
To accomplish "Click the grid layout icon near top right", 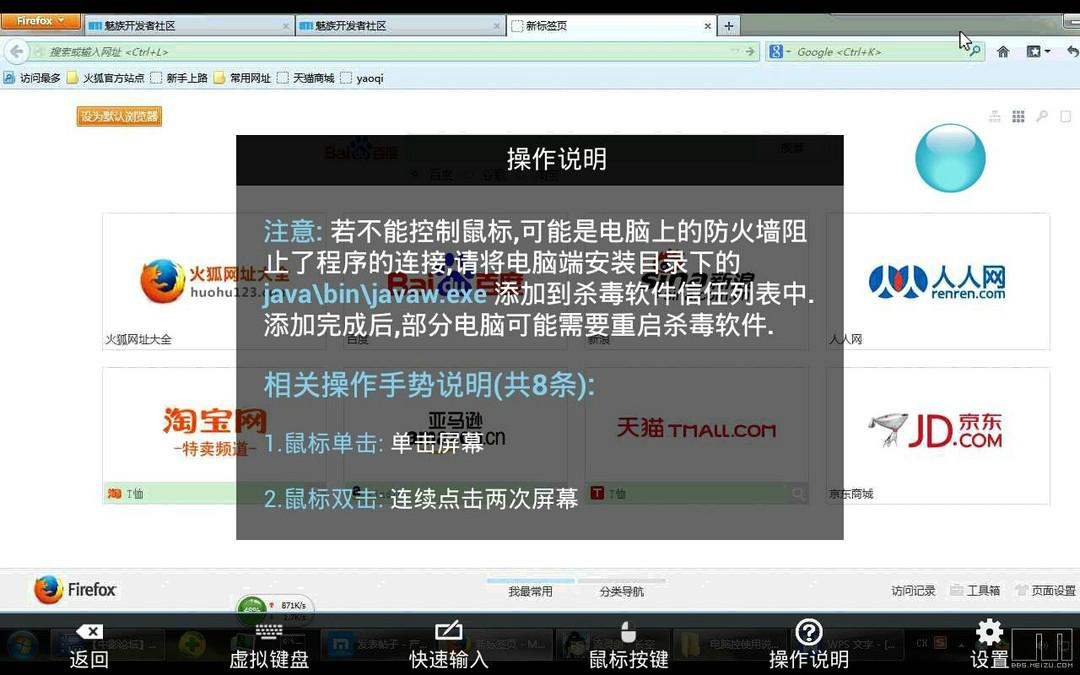I will tap(1018, 116).
